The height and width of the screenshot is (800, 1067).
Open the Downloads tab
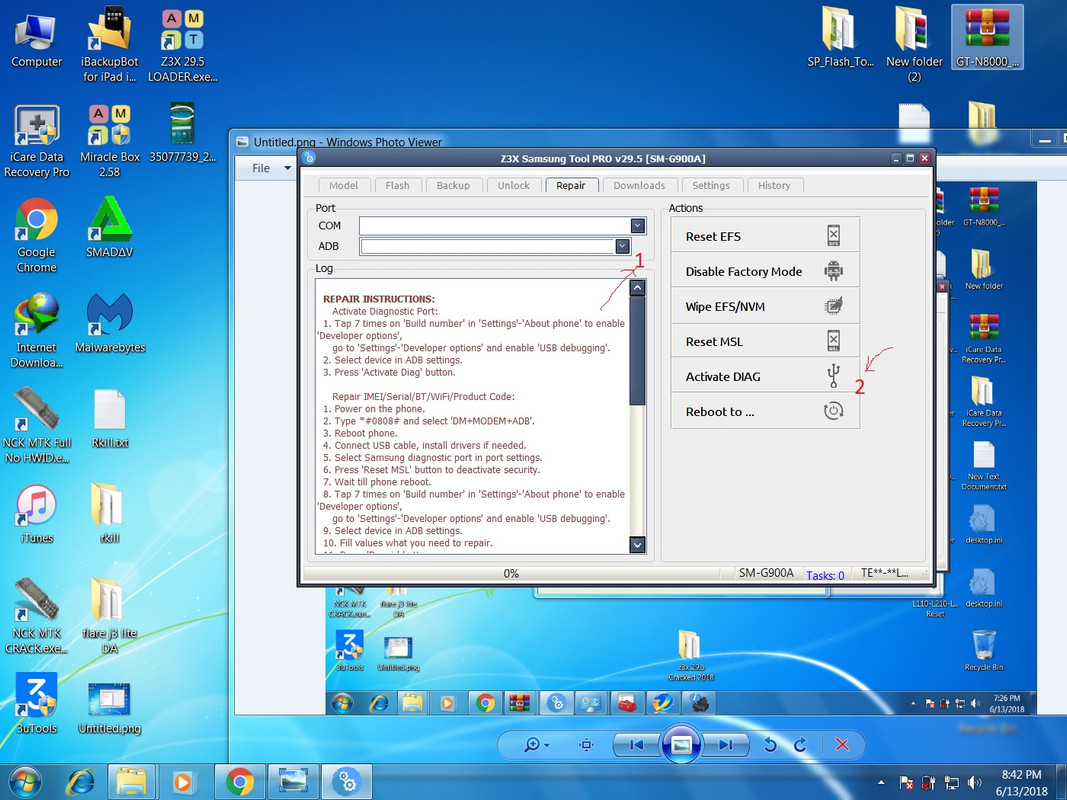pyautogui.click(x=639, y=186)
